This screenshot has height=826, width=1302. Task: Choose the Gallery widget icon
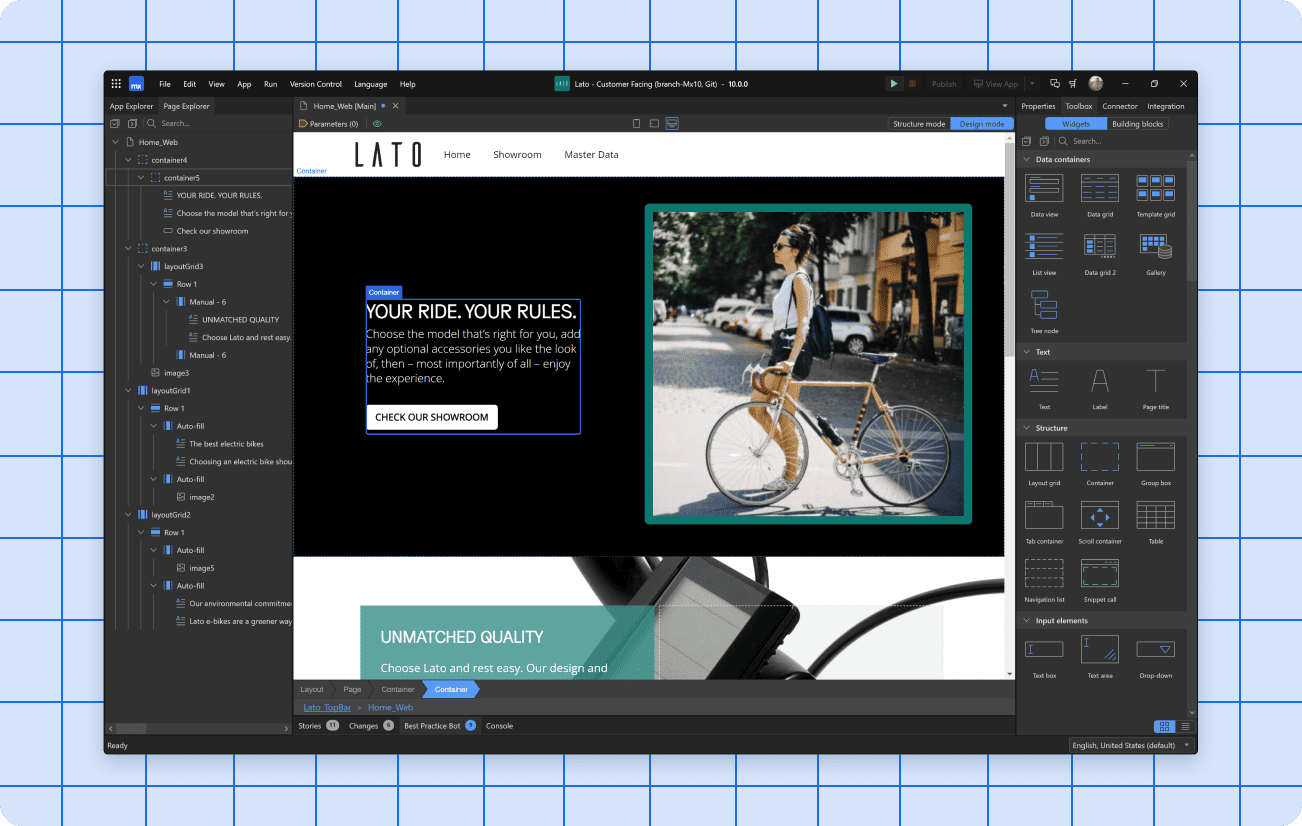click(1155, 246)
